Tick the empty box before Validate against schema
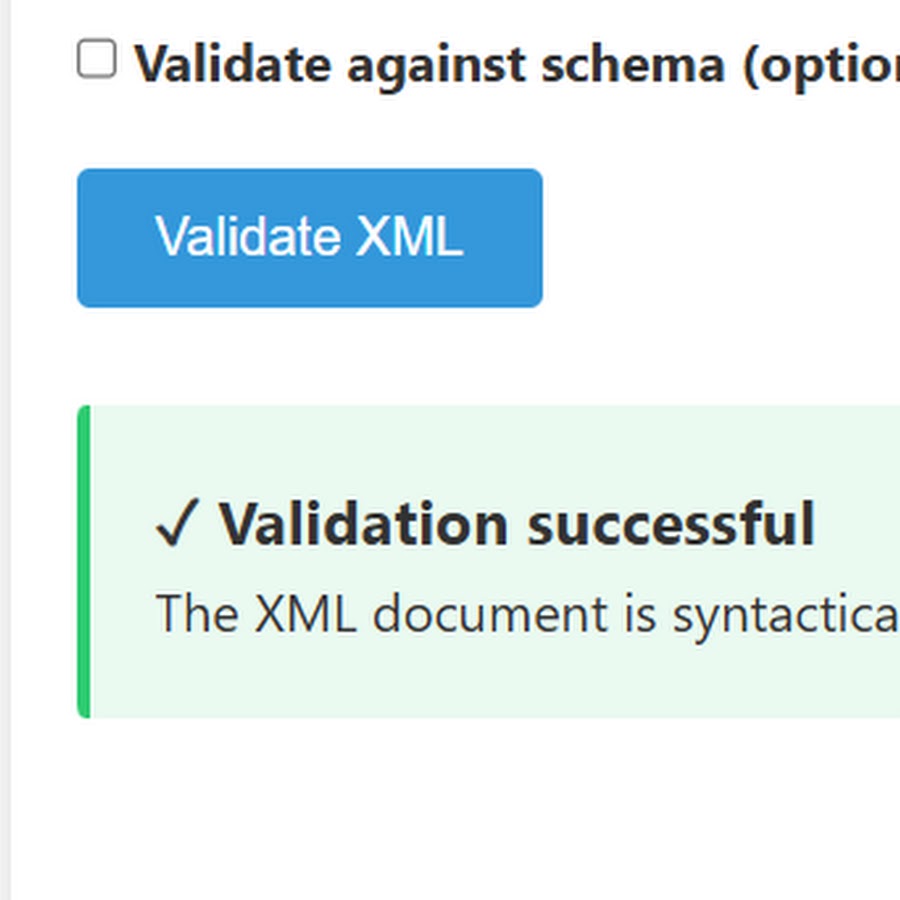Screen dimensions: 900x900 97,59
